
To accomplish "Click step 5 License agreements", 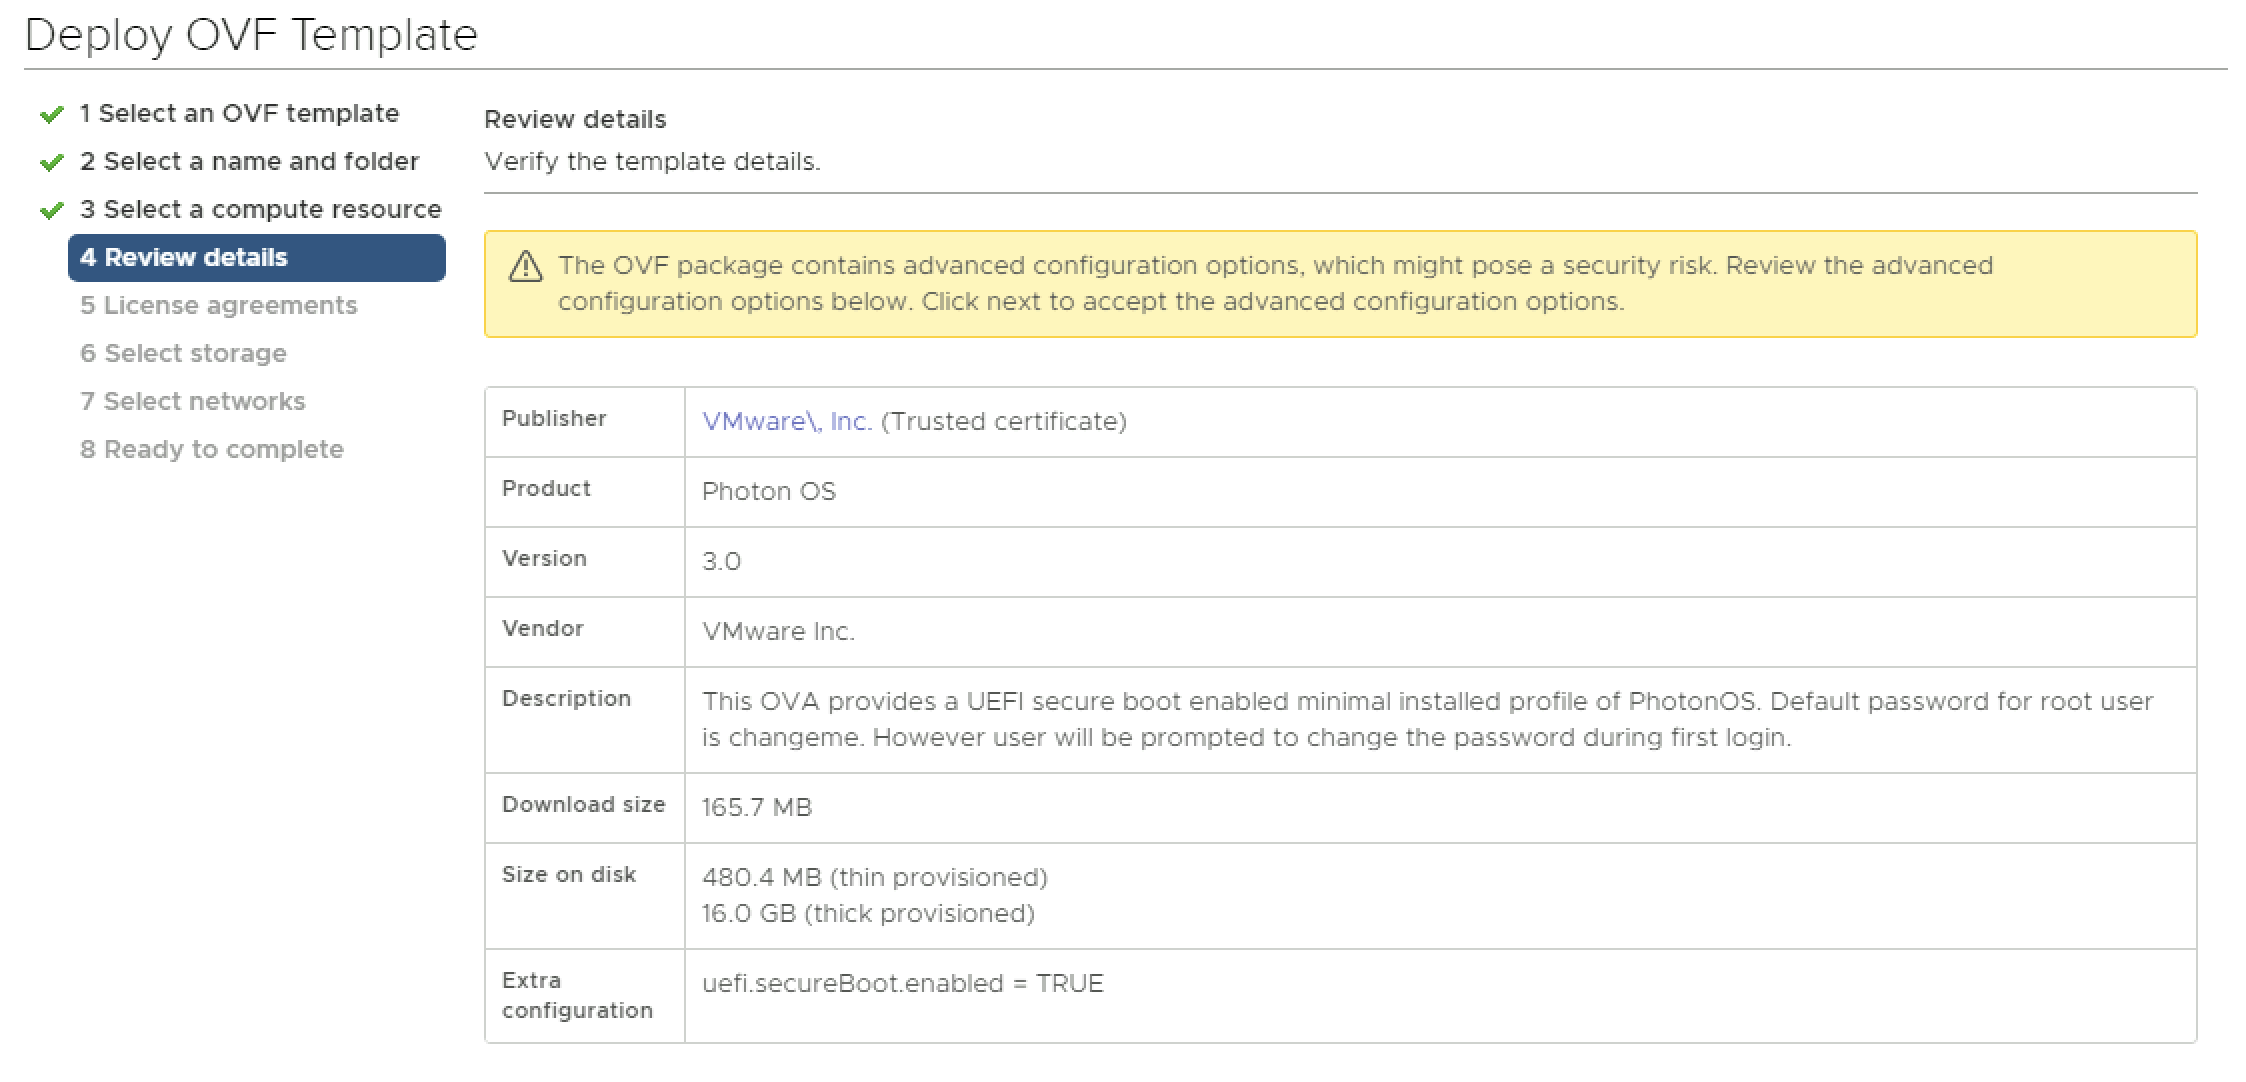I will (218, 305).
